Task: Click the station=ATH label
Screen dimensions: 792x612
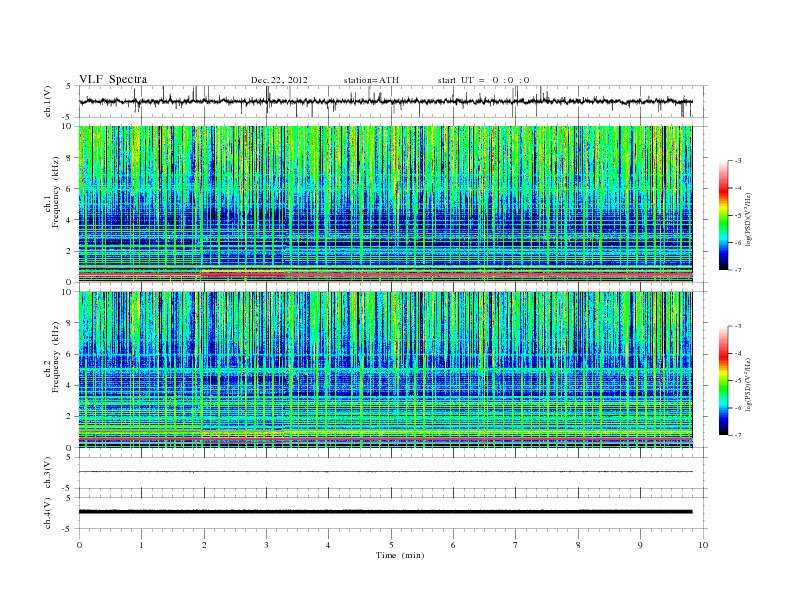Action: point(370,80)
